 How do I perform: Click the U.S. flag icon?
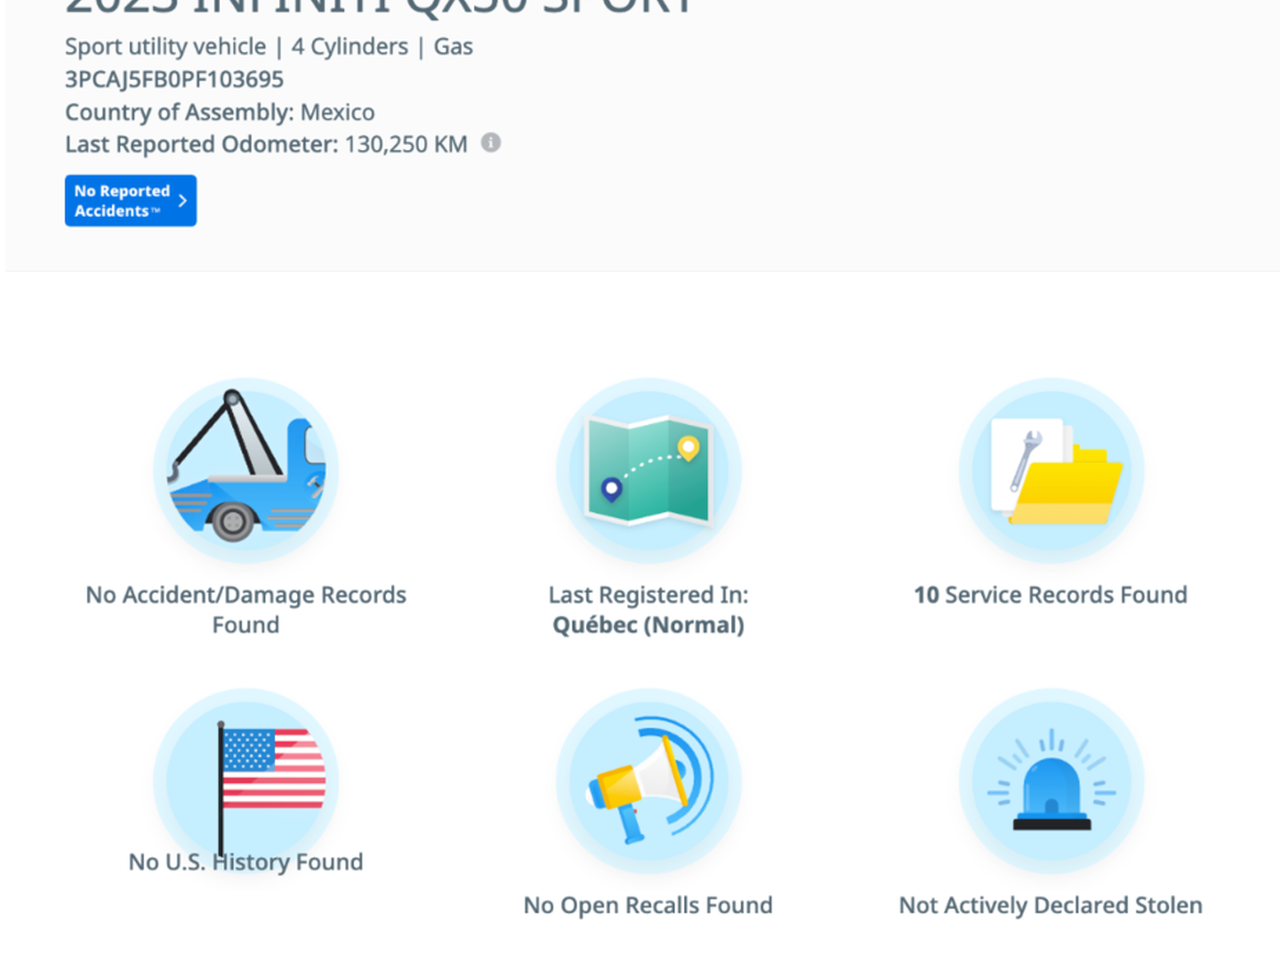pyautogui.click(x=246, y=775)
